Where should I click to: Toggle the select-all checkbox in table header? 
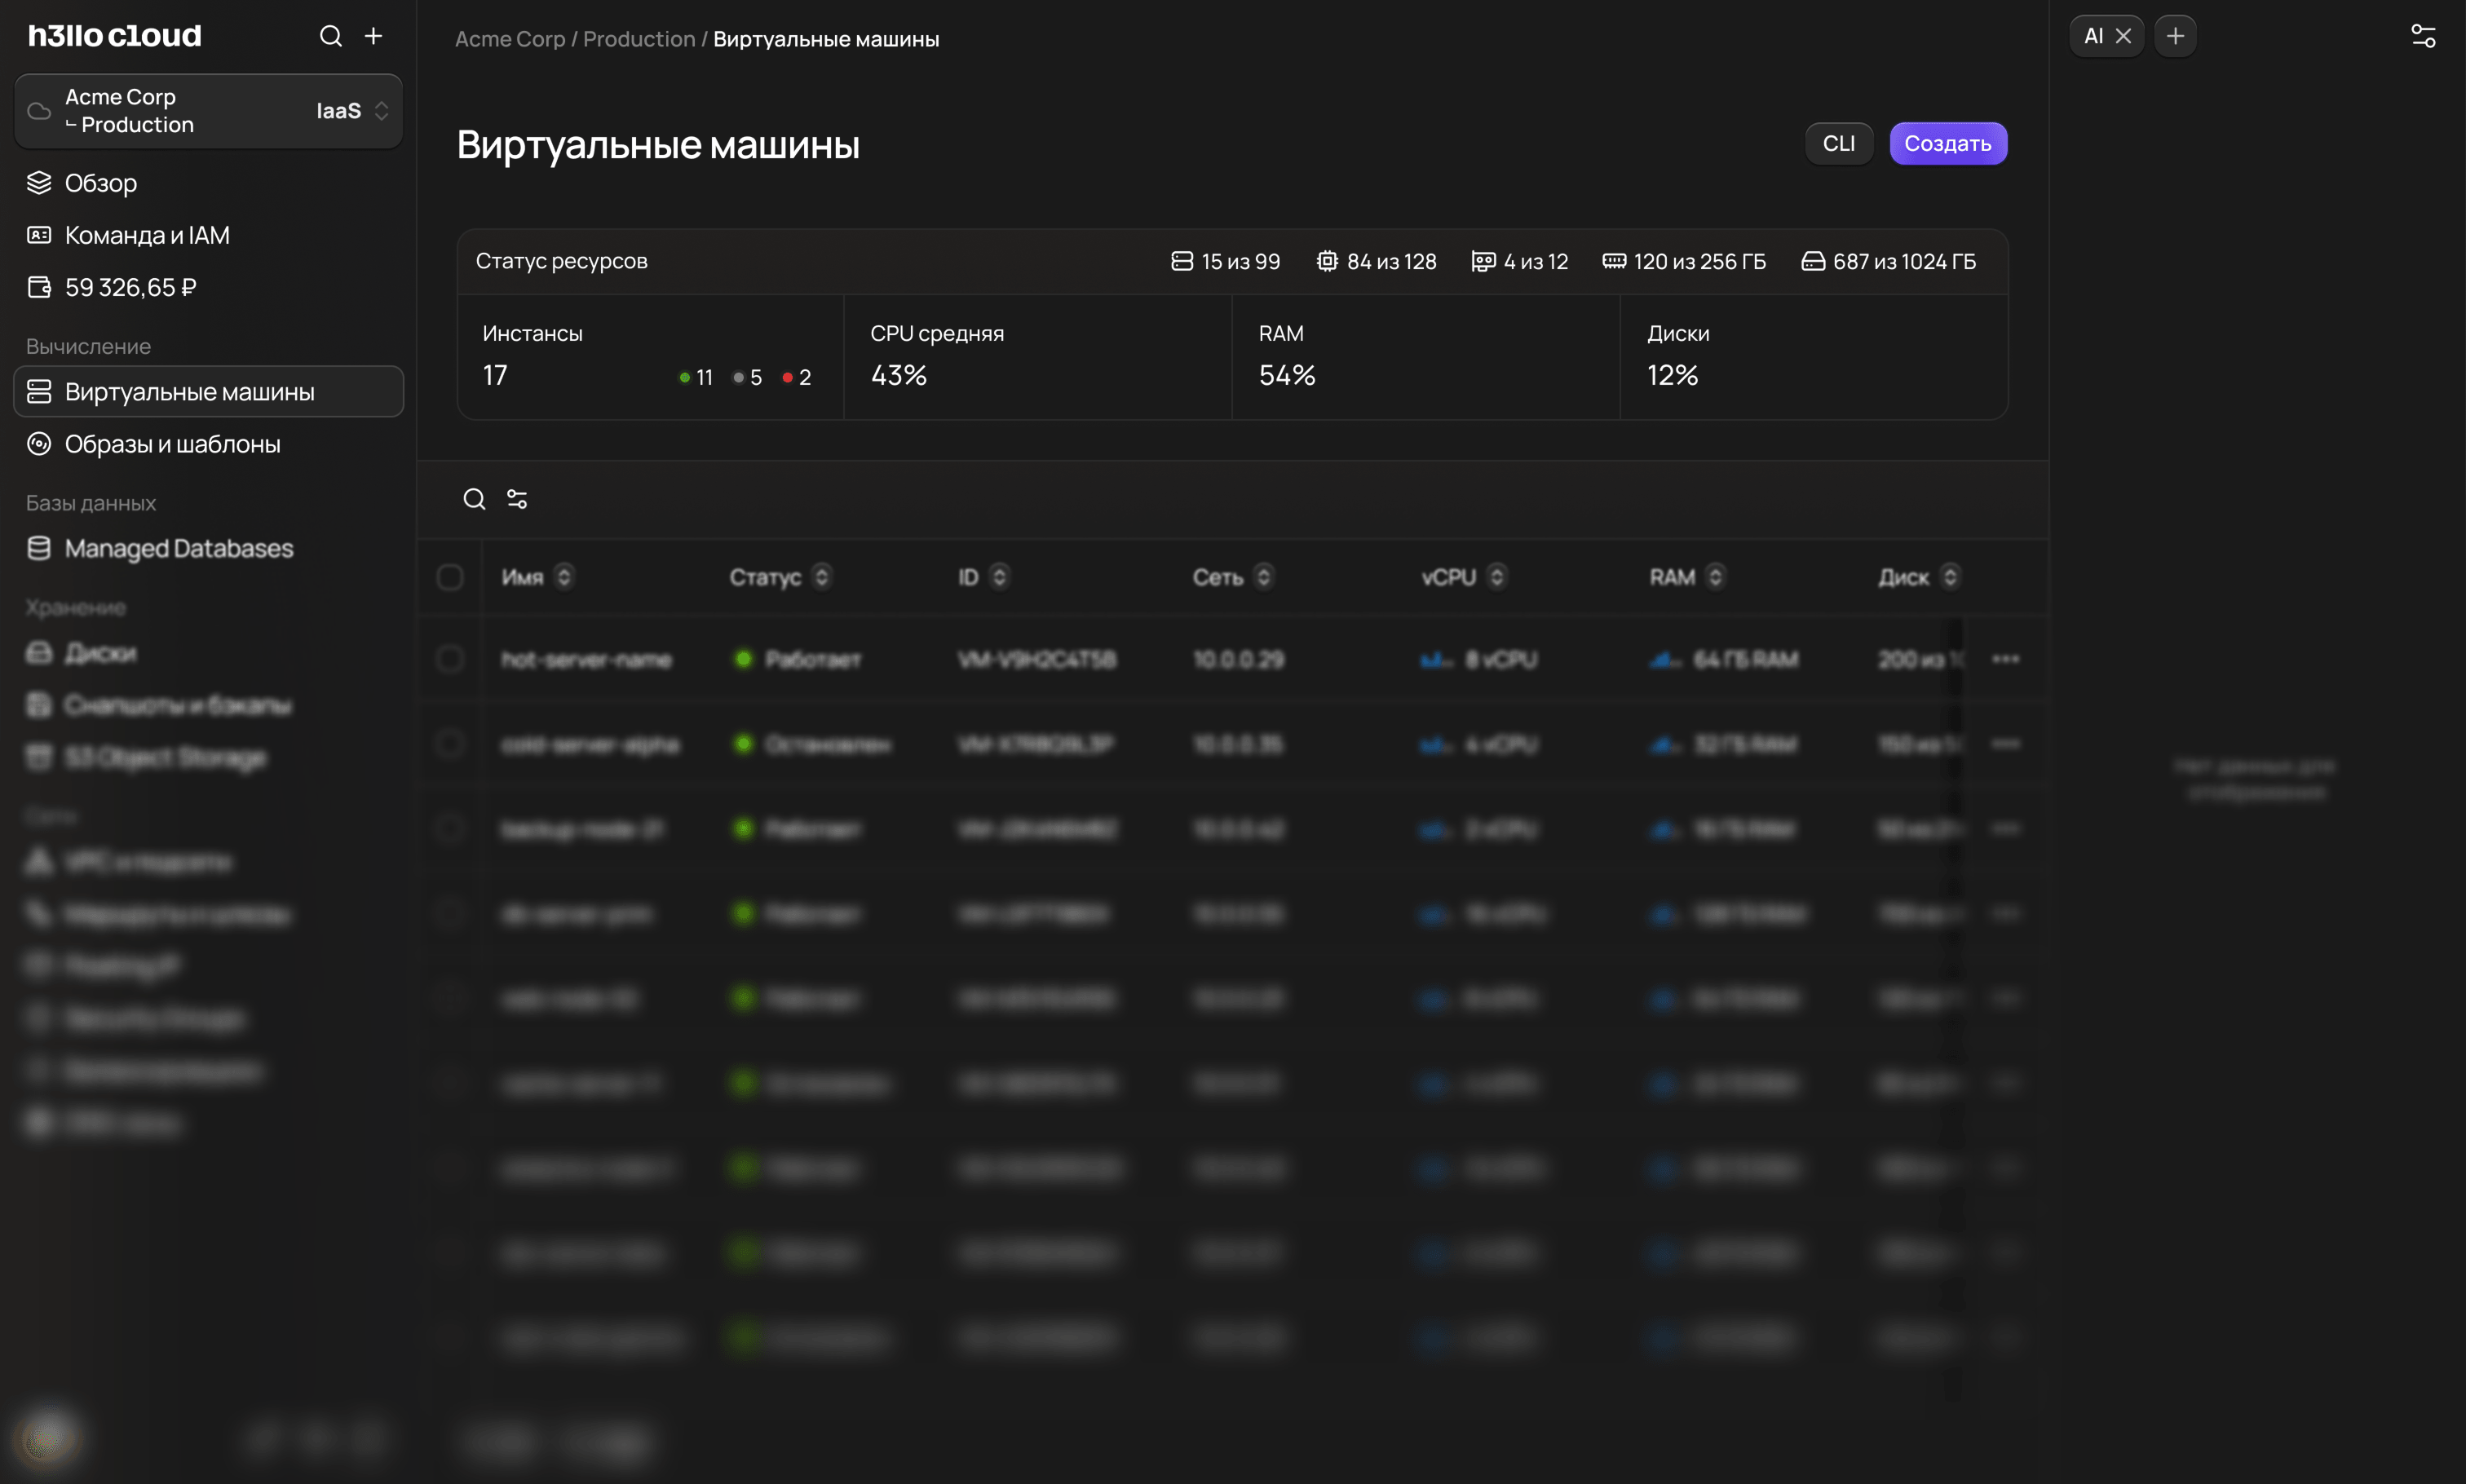point(450,577)
